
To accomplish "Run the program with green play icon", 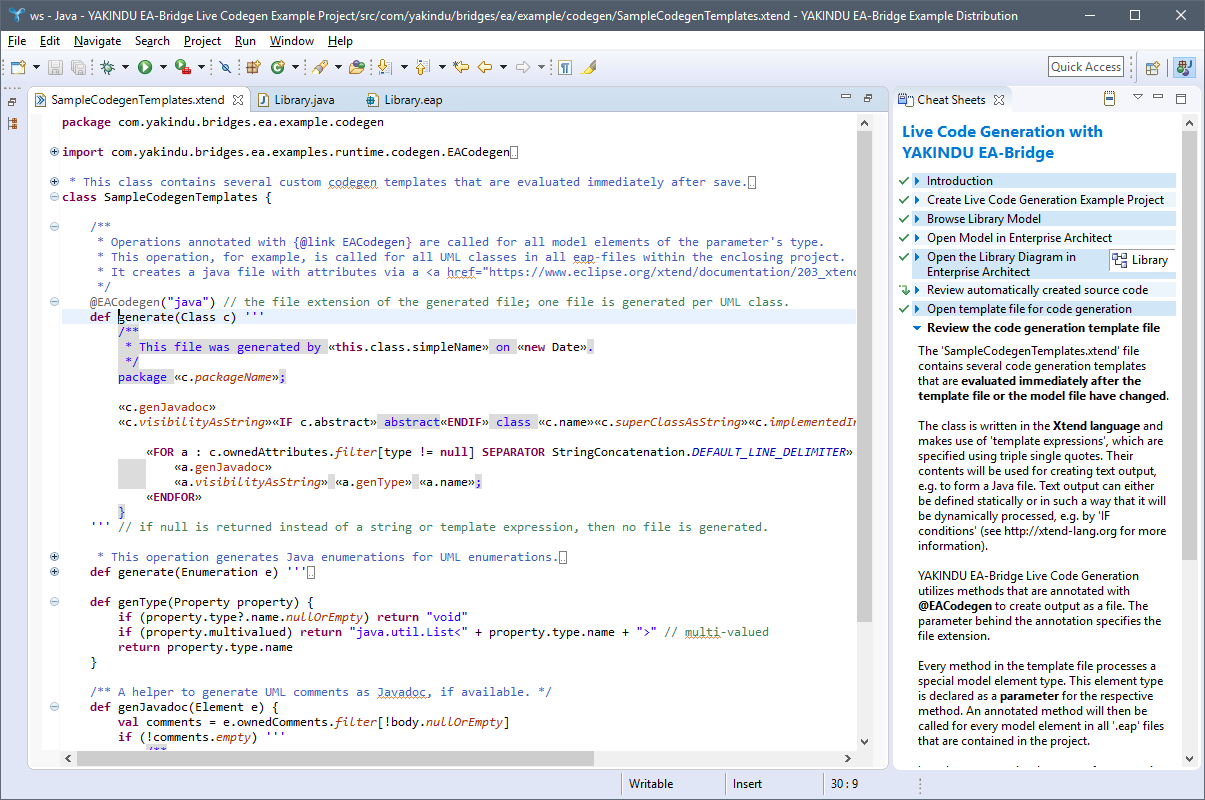I will pyautogui.click(x=145, y=67).
